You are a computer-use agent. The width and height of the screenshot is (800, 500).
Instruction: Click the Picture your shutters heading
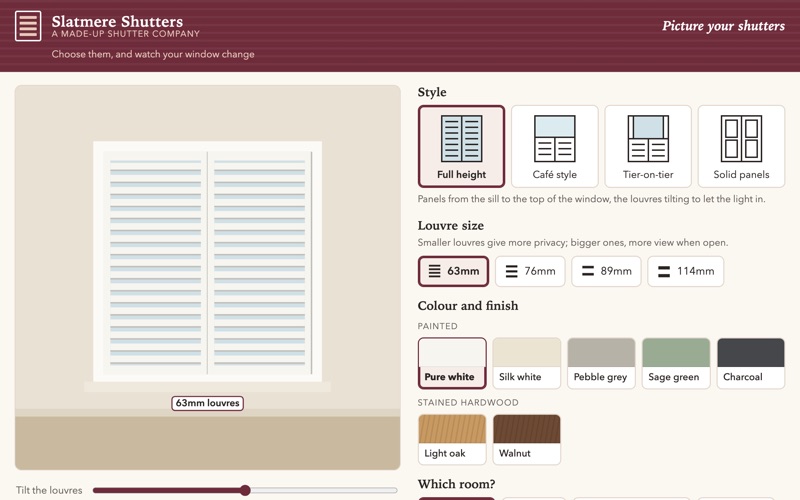[723, 26]
